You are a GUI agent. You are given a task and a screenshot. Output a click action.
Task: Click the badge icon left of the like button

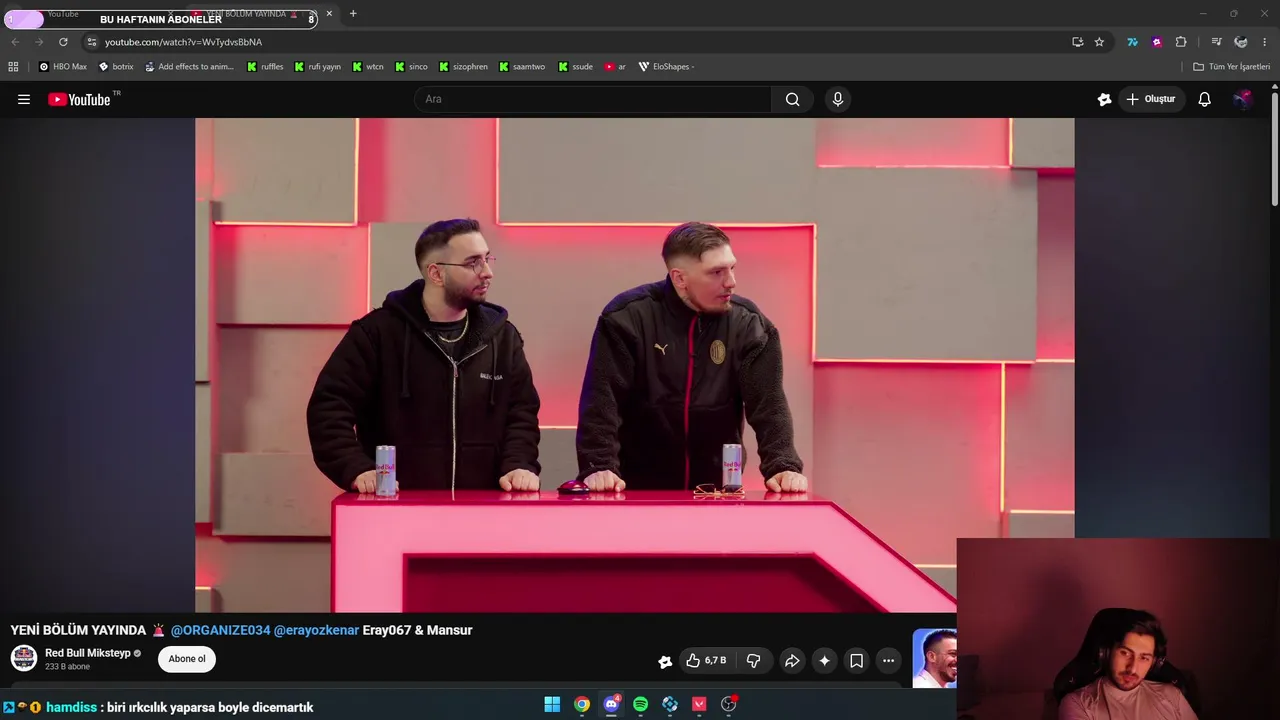665,661
